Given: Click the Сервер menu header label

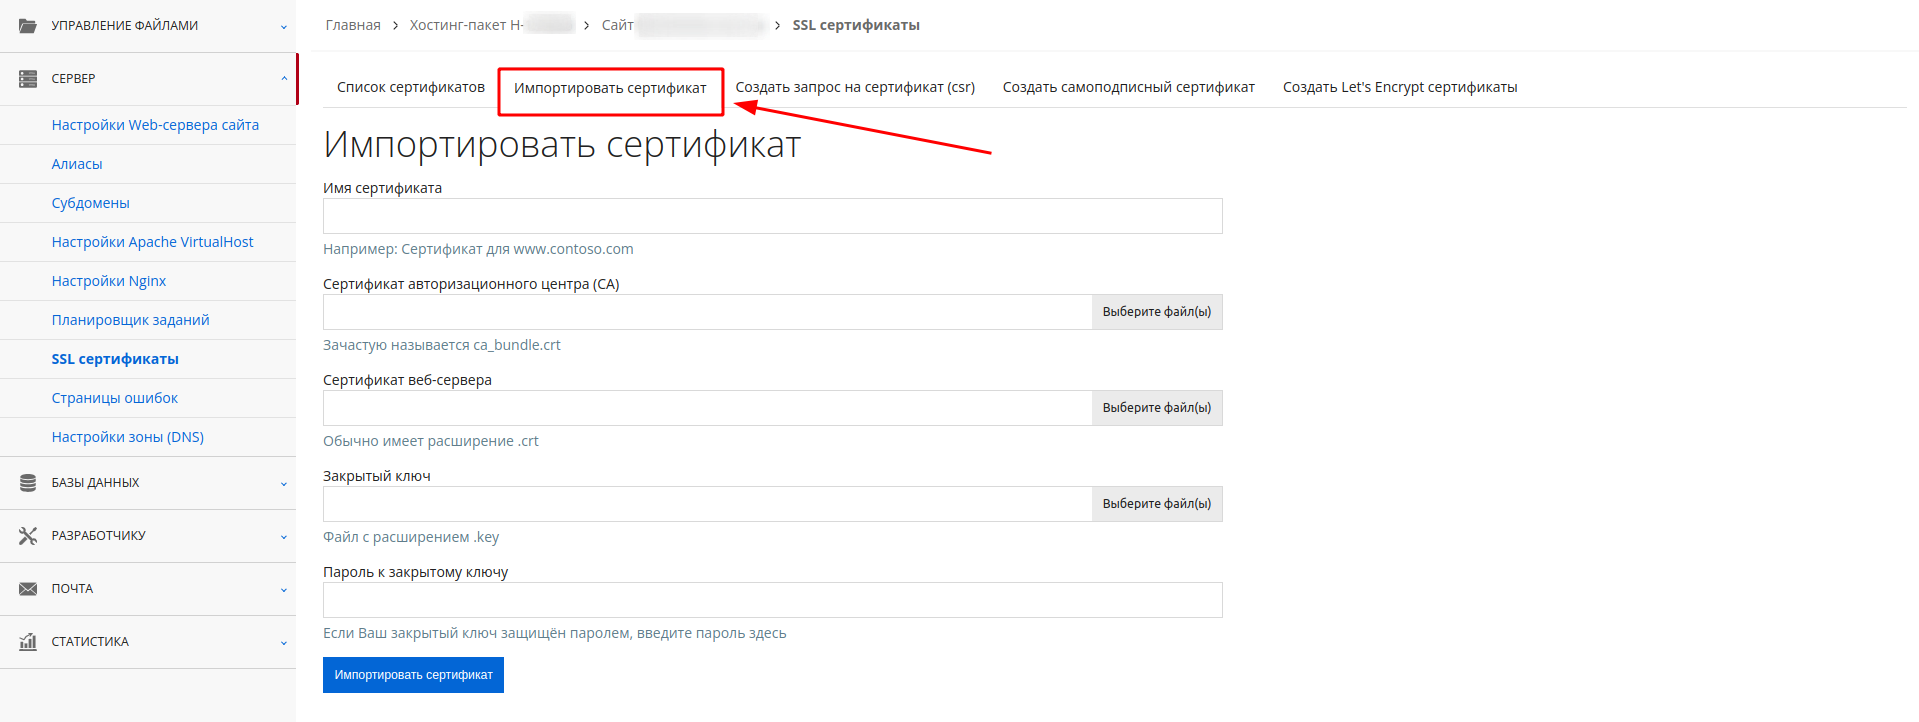Looking at the screenshot, I should [73, 78].
